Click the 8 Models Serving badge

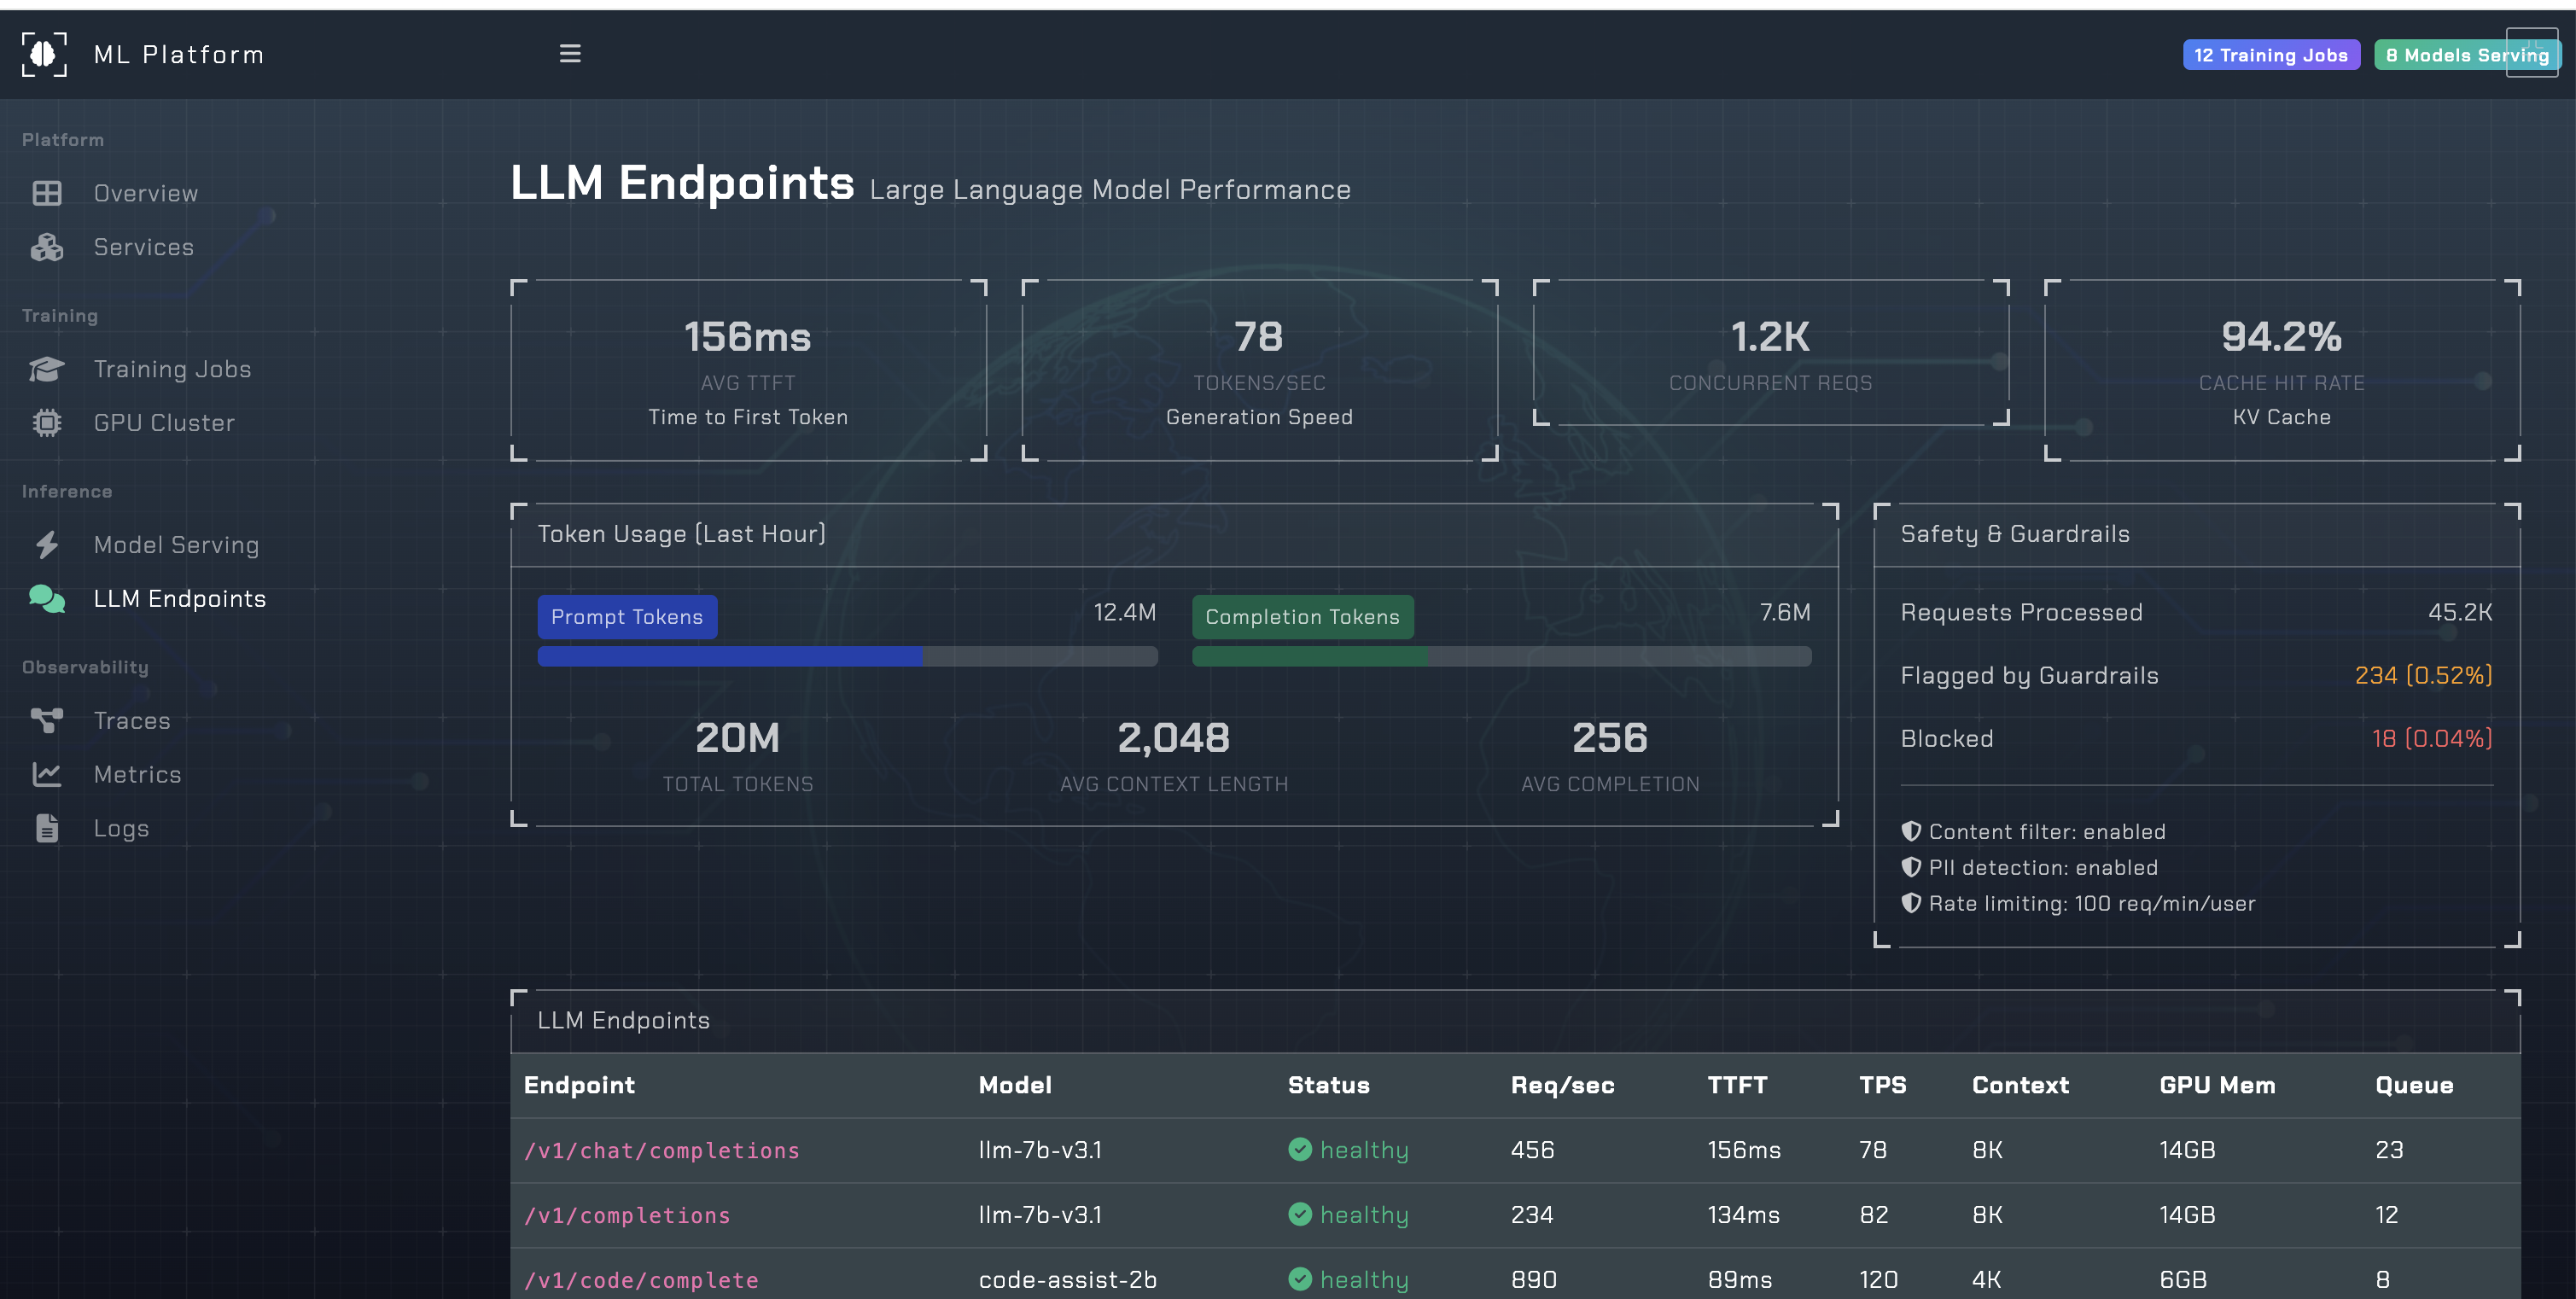(x=2466, y=55)
